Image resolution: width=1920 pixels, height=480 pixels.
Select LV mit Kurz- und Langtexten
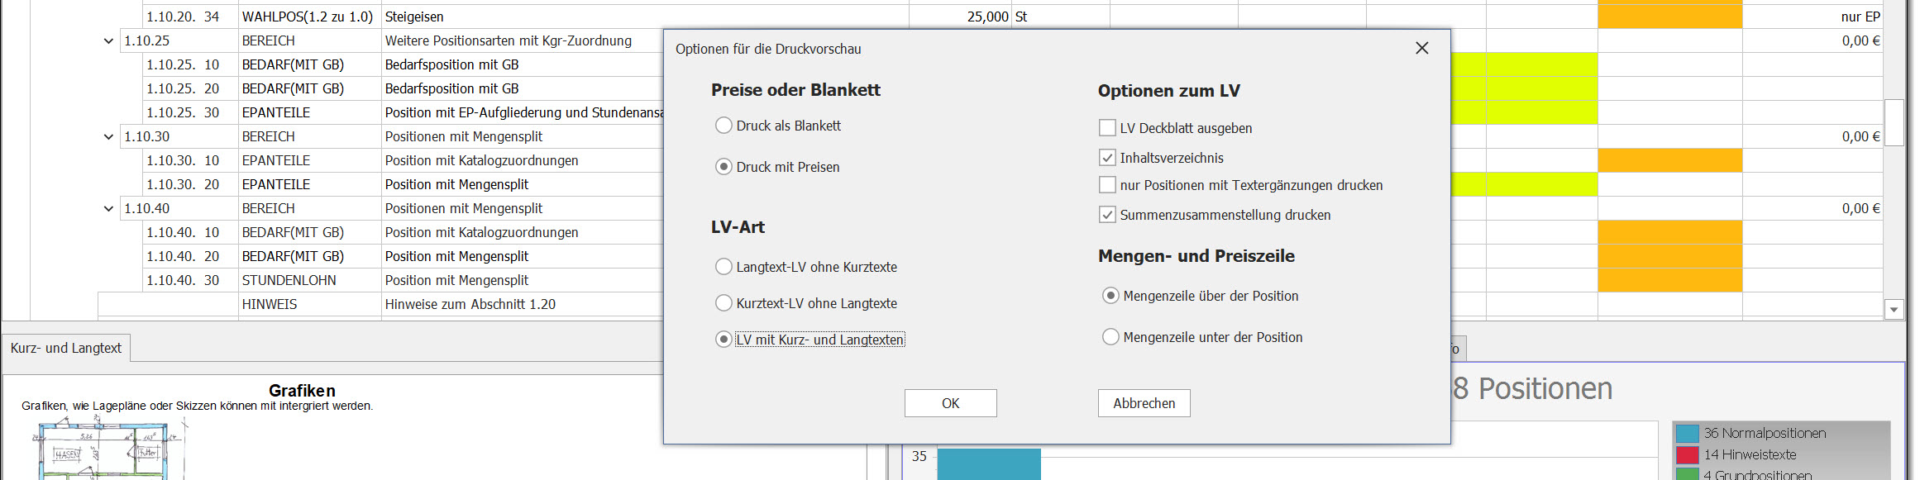coord(724,340)
